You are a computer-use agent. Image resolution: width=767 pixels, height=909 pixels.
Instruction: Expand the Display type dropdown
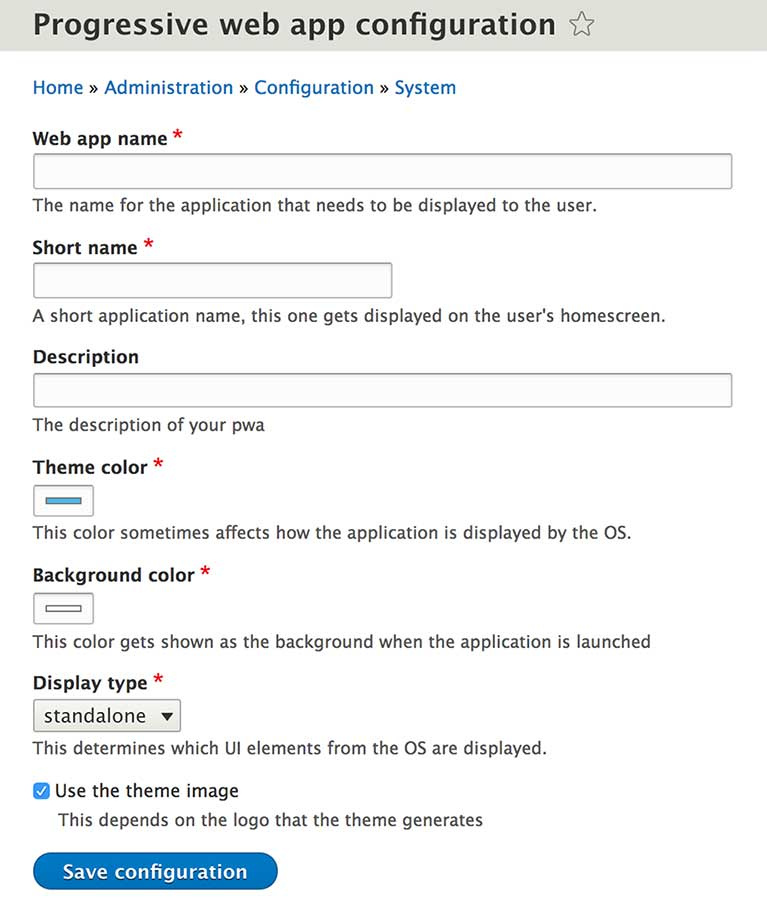pos(107,716)
